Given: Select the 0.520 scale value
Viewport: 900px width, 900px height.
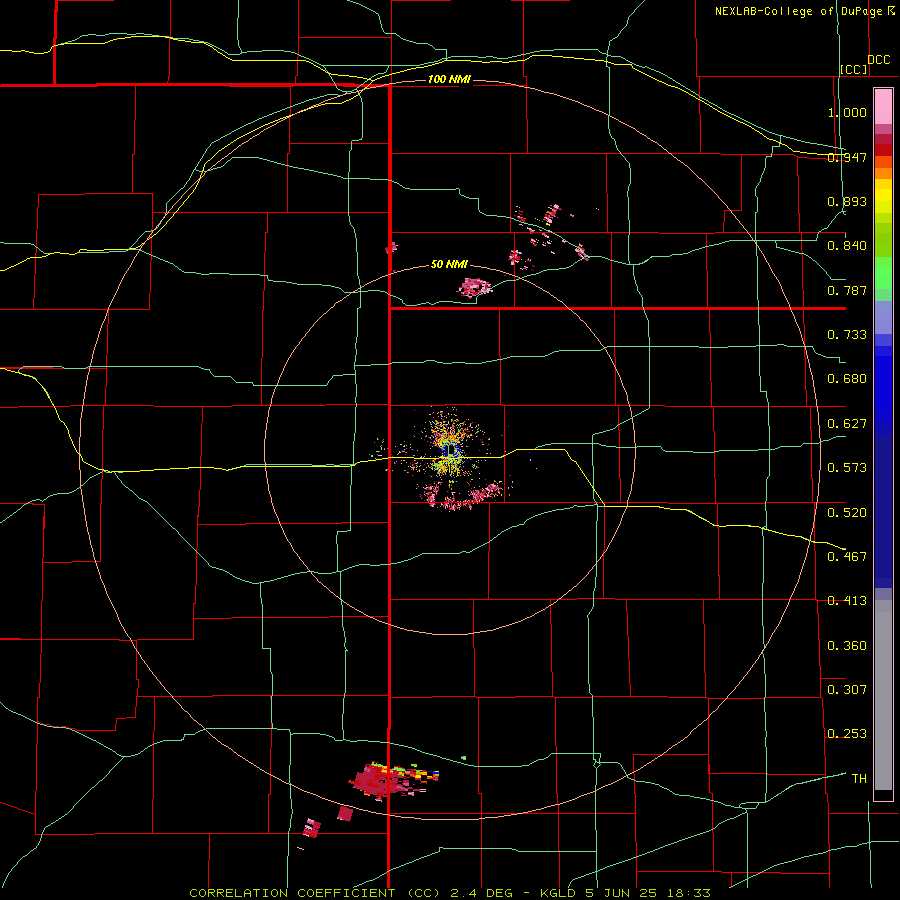Looking at the screenshot, I should (x=847, y=513).
